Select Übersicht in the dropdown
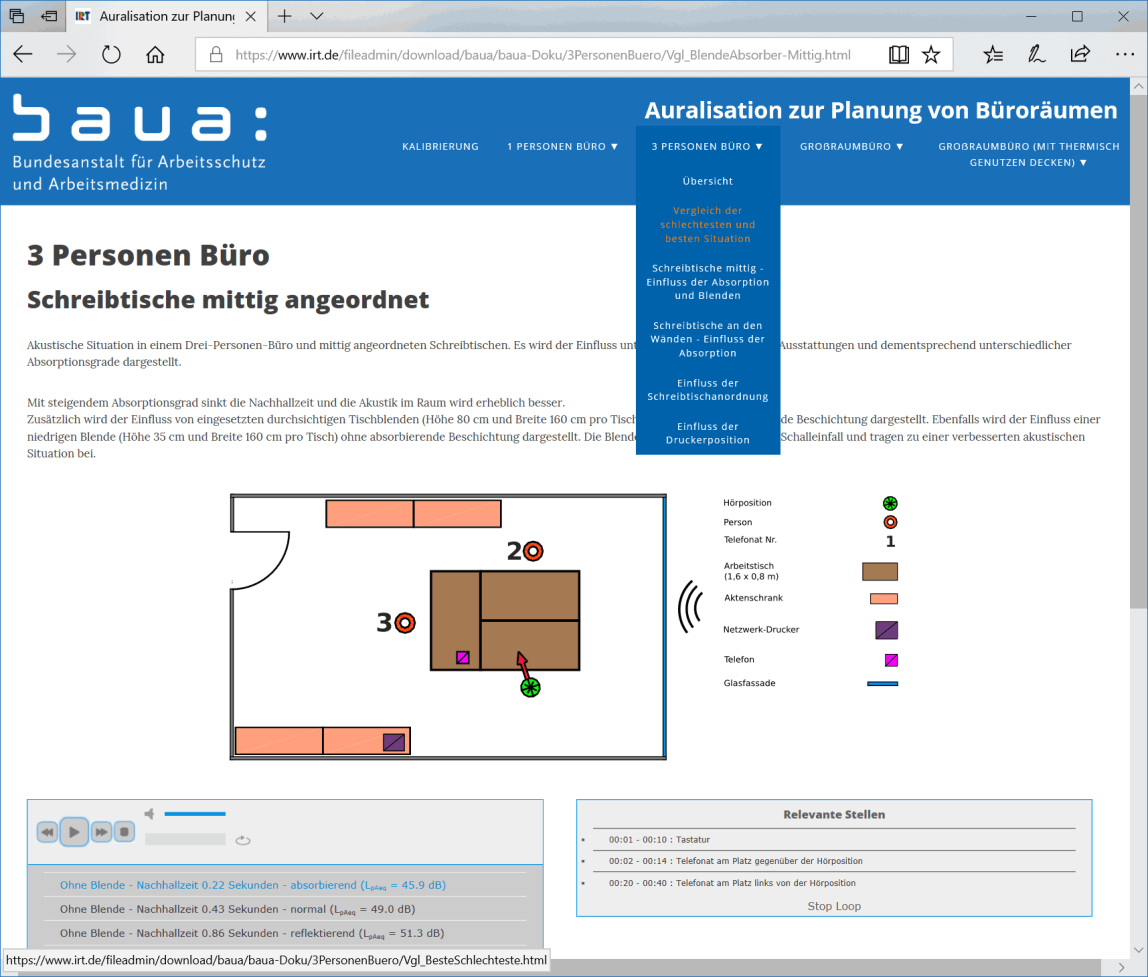1148x977 pixels. tap(707, 181)
